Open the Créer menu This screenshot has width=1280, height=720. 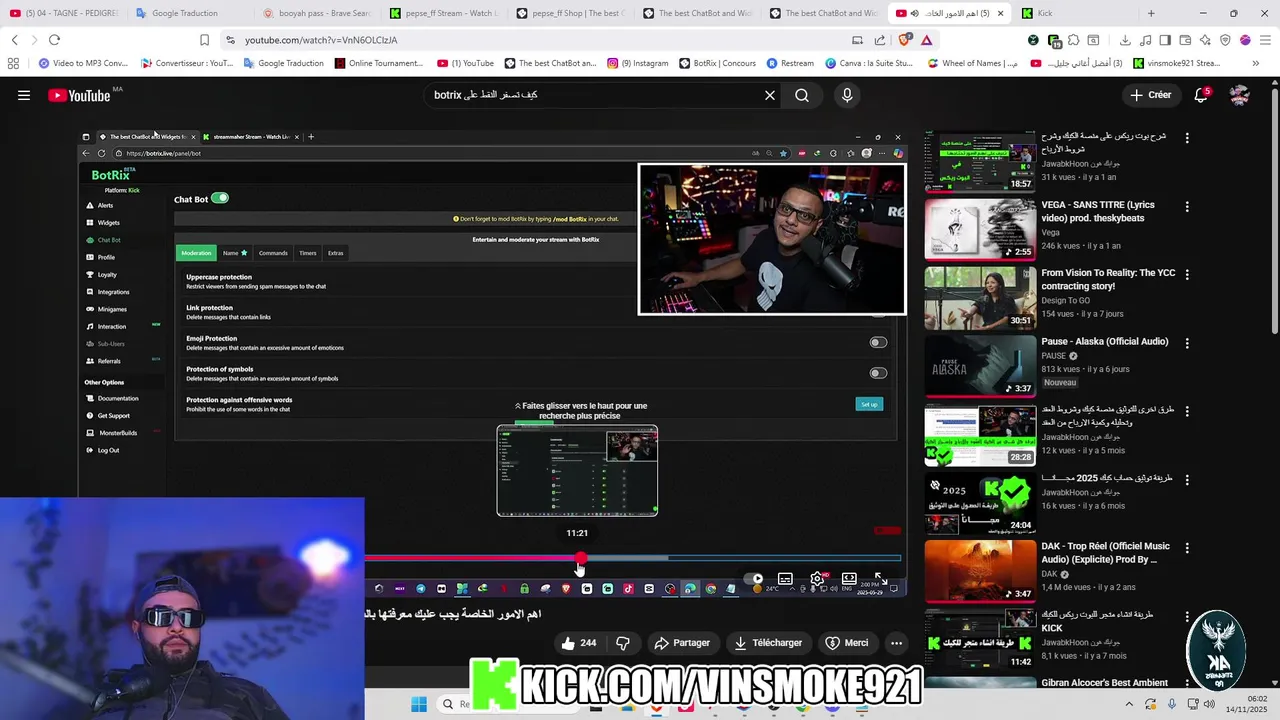click(x=1150, y=95)
